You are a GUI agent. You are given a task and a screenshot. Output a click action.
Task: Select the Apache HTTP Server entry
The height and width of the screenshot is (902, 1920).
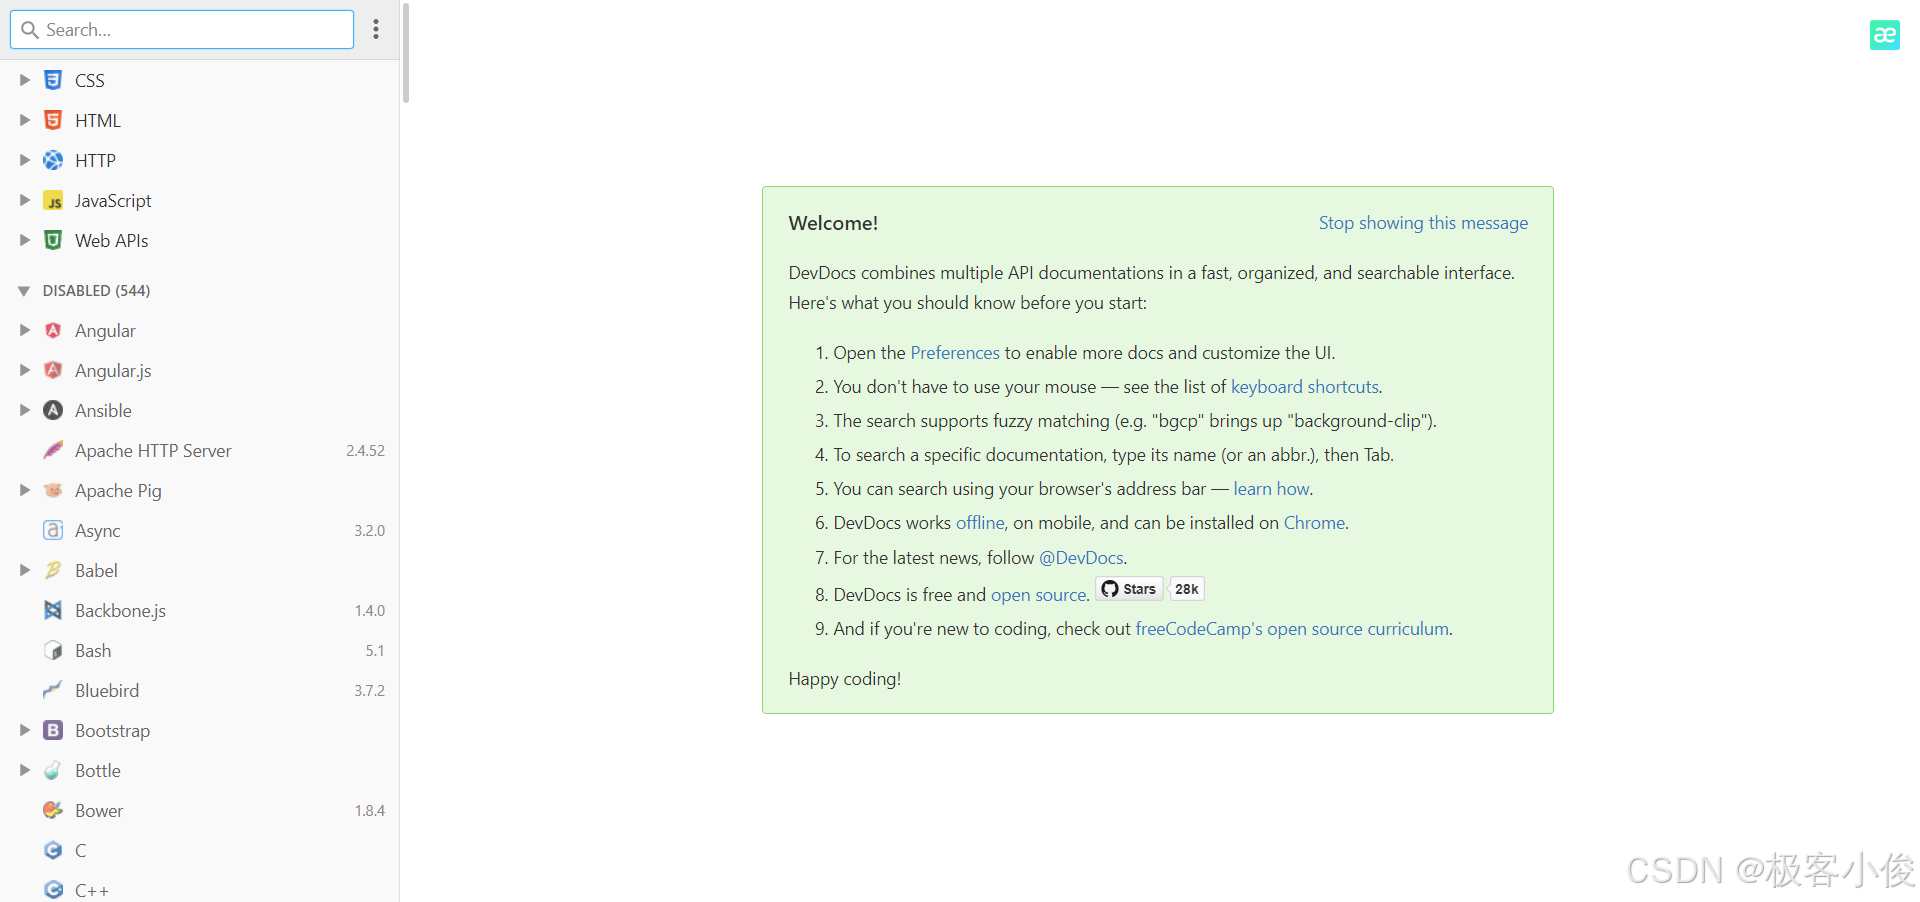point(200,450)
